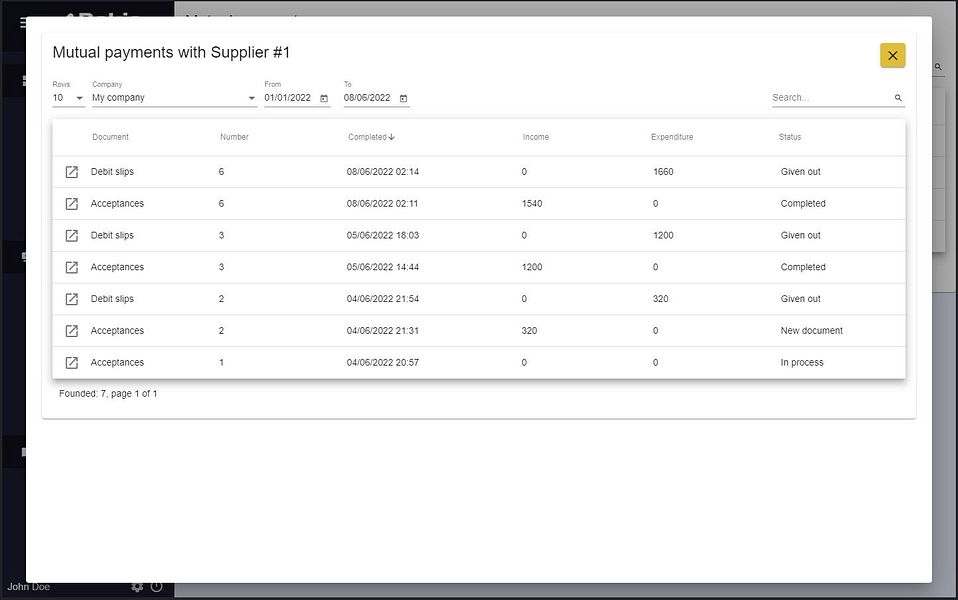The image size is (958, 600).
Task: Click the Search text field
Action: (831, 98)
